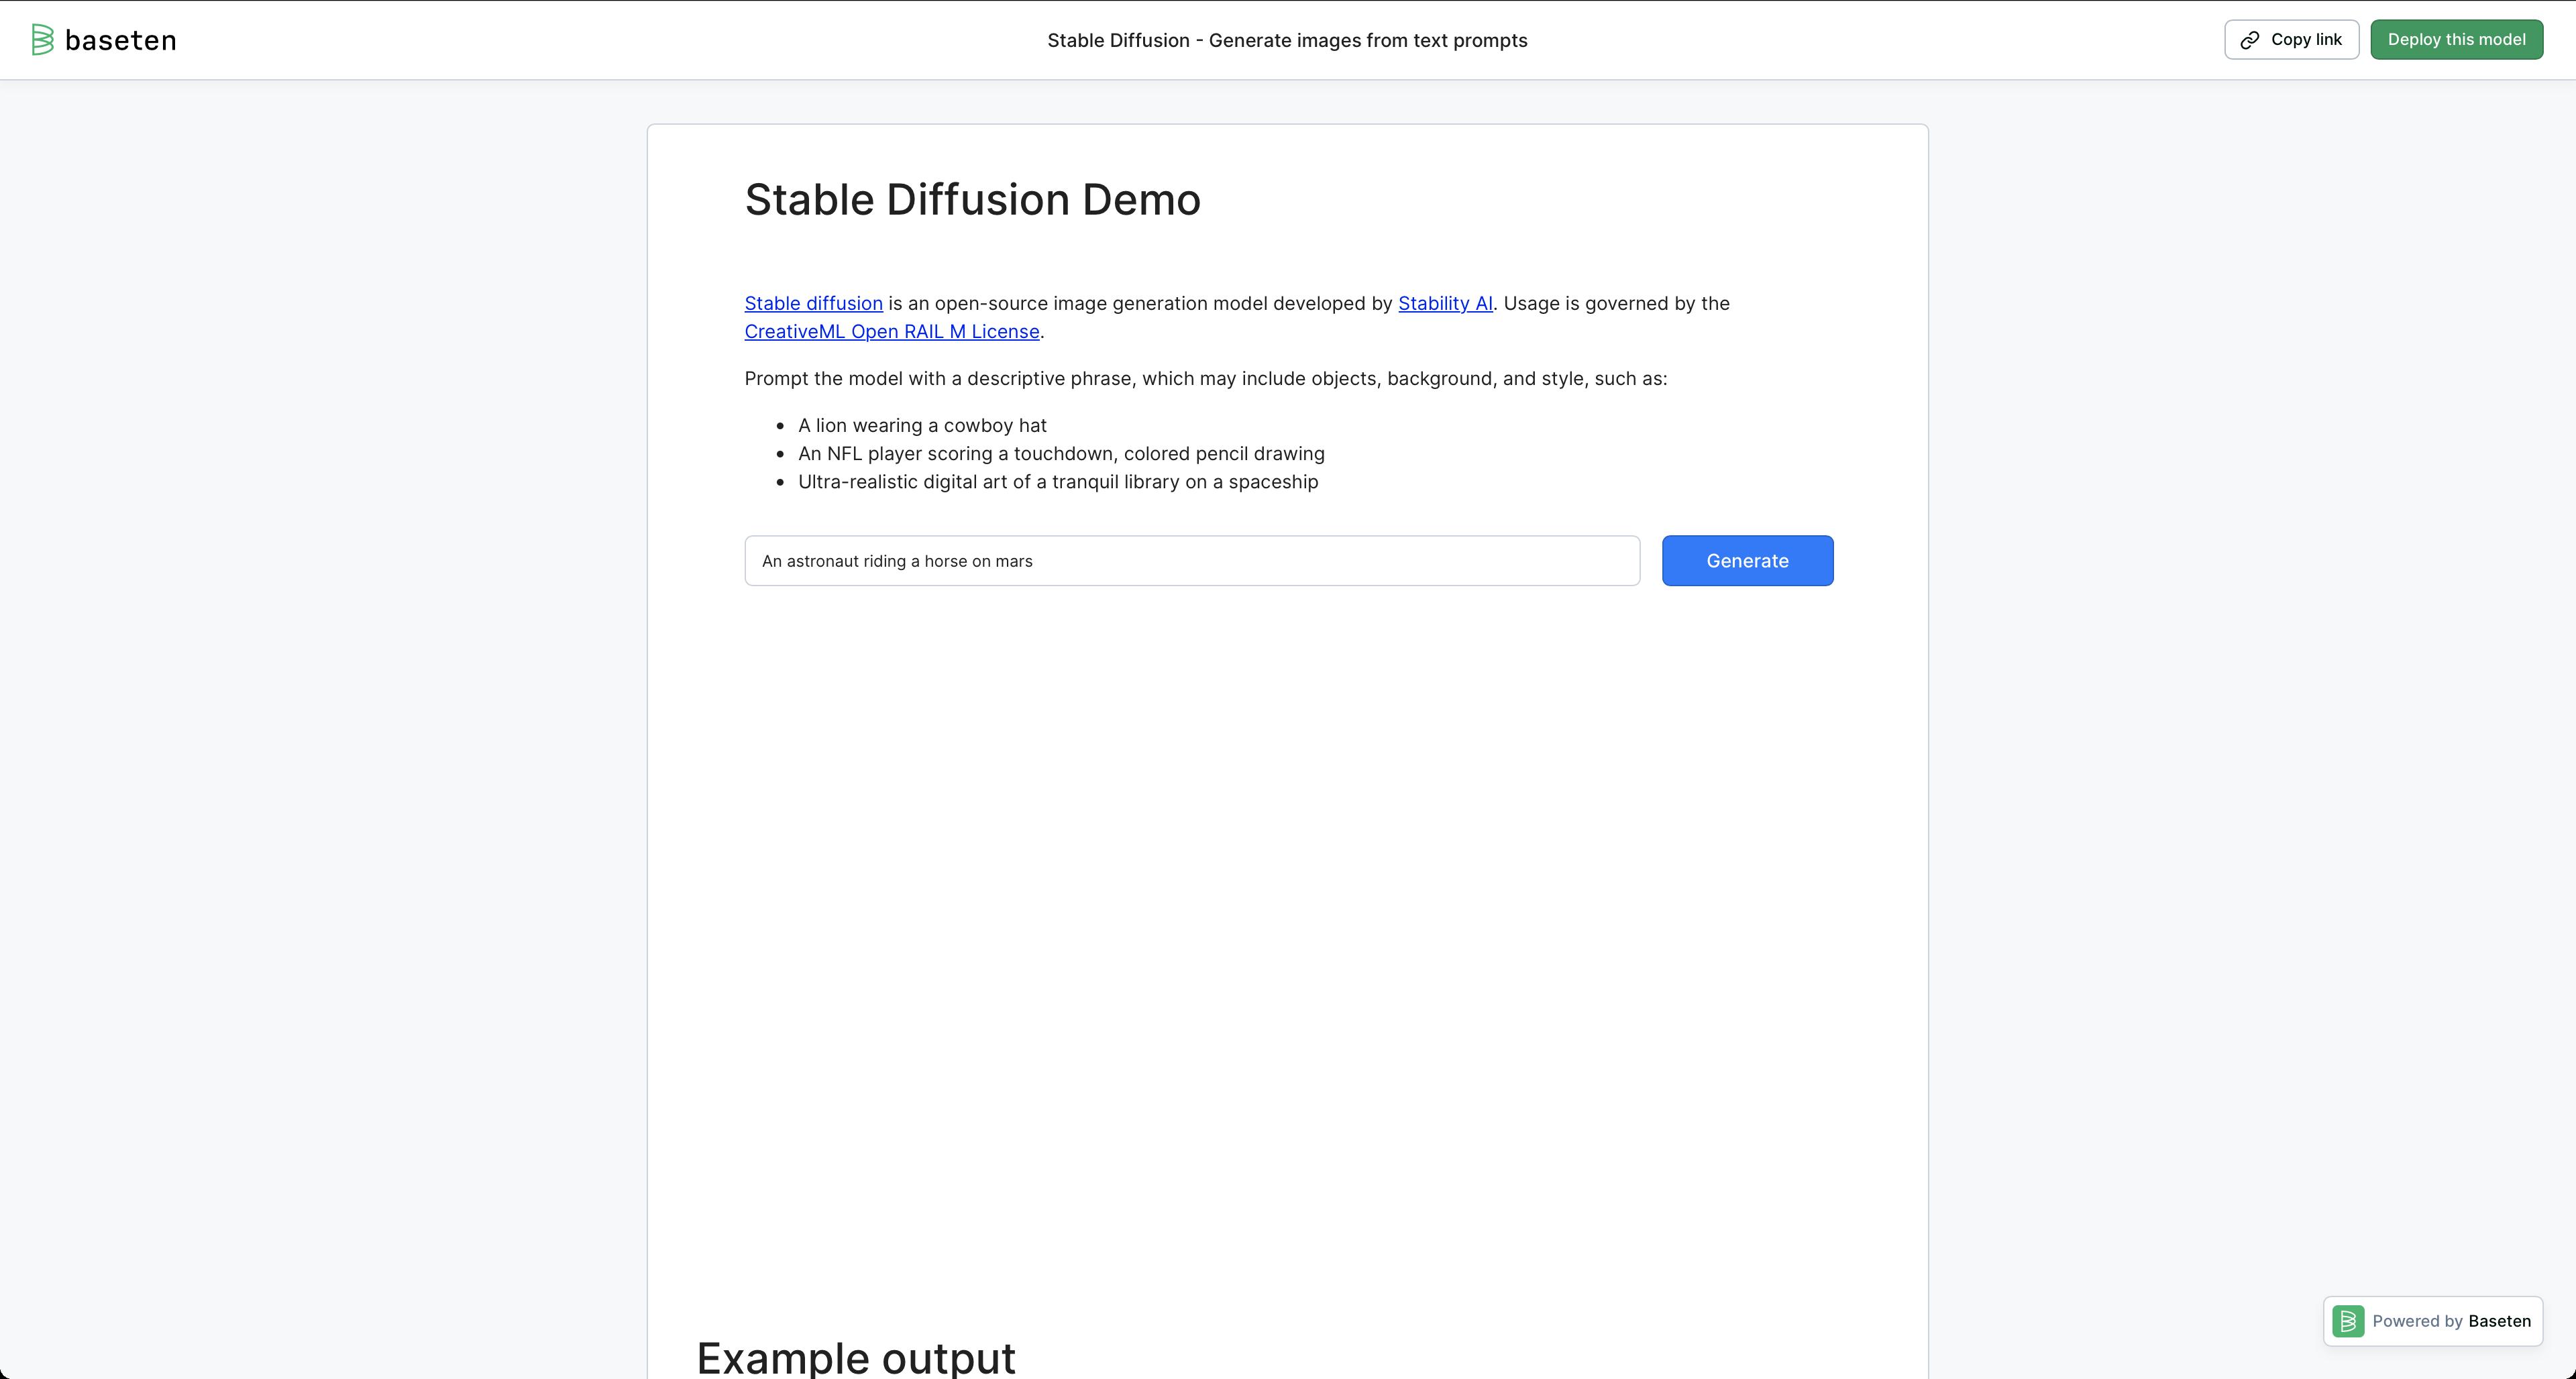
Task: Open the Stable diffusion hyperlink
Action: point(813,303)
